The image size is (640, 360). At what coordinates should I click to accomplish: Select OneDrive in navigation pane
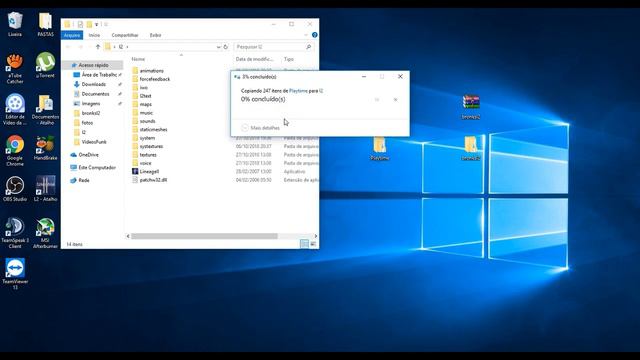coord(88,155)
